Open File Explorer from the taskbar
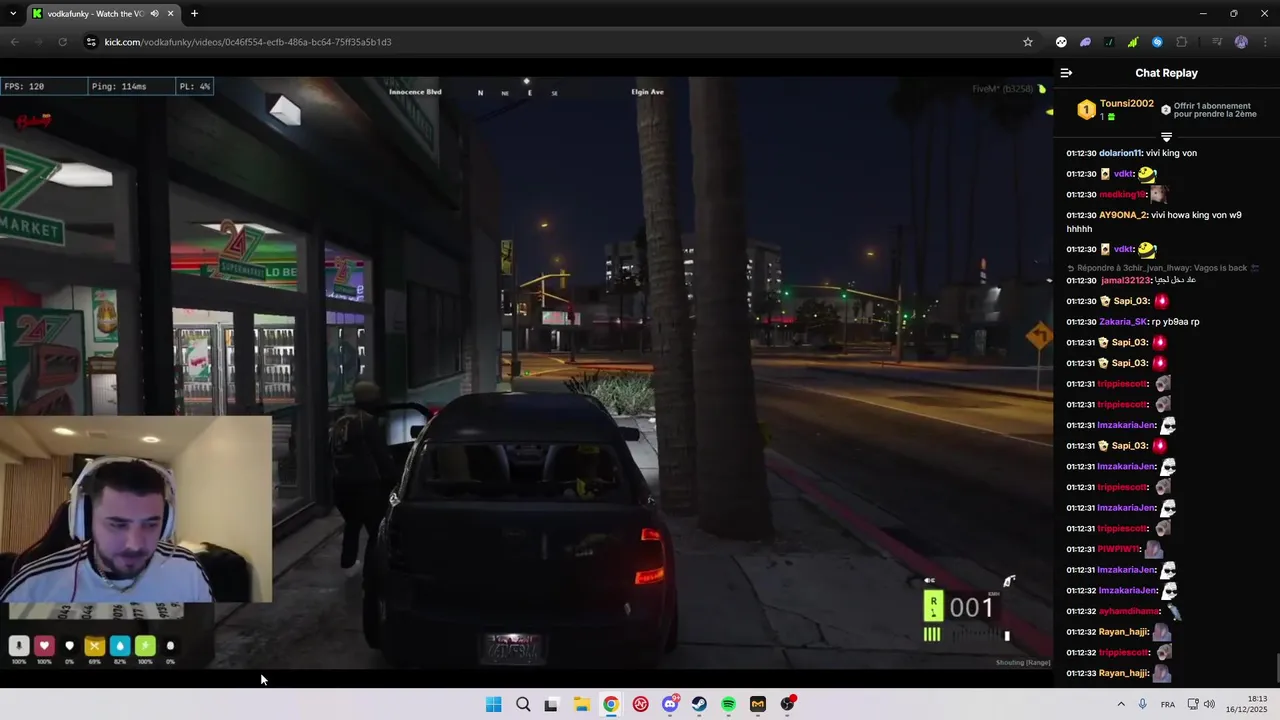The height and width of the screenshot is (720, 1280). point(581,704)
